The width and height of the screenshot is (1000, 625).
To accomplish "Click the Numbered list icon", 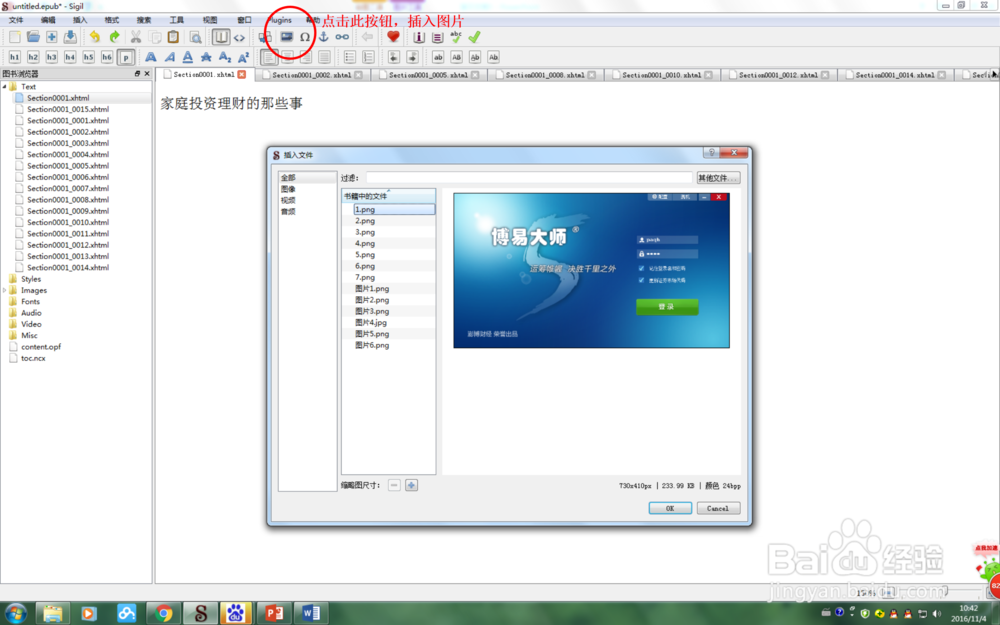I will 368,57.
